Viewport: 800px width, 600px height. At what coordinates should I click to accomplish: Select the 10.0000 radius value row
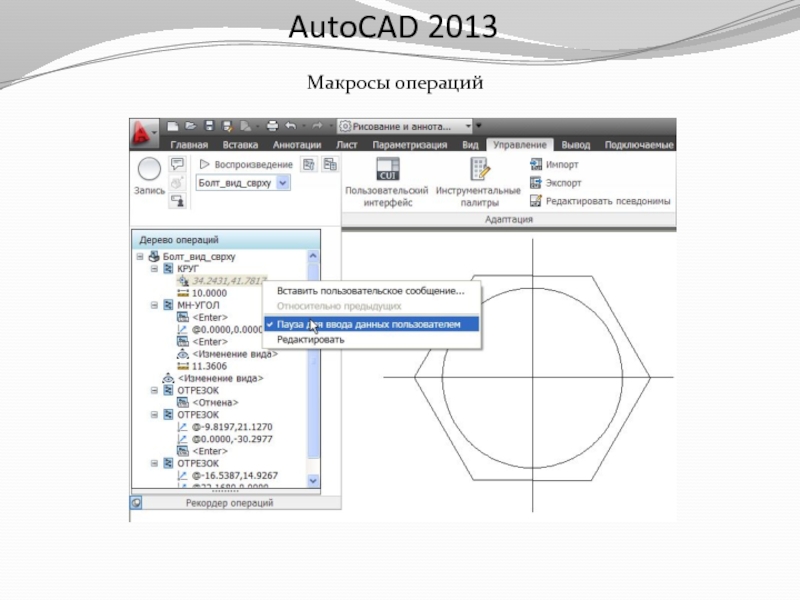209,293
